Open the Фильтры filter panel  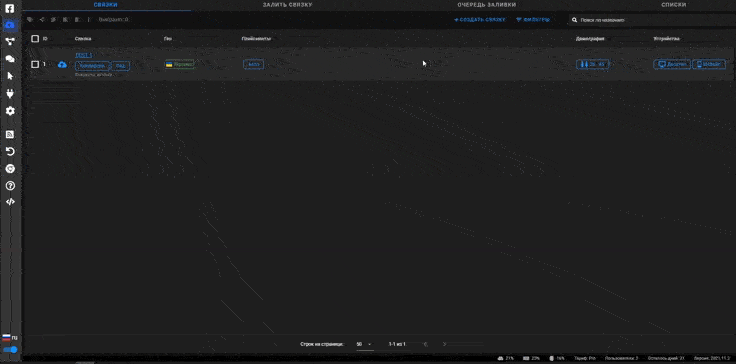(533, 20)
